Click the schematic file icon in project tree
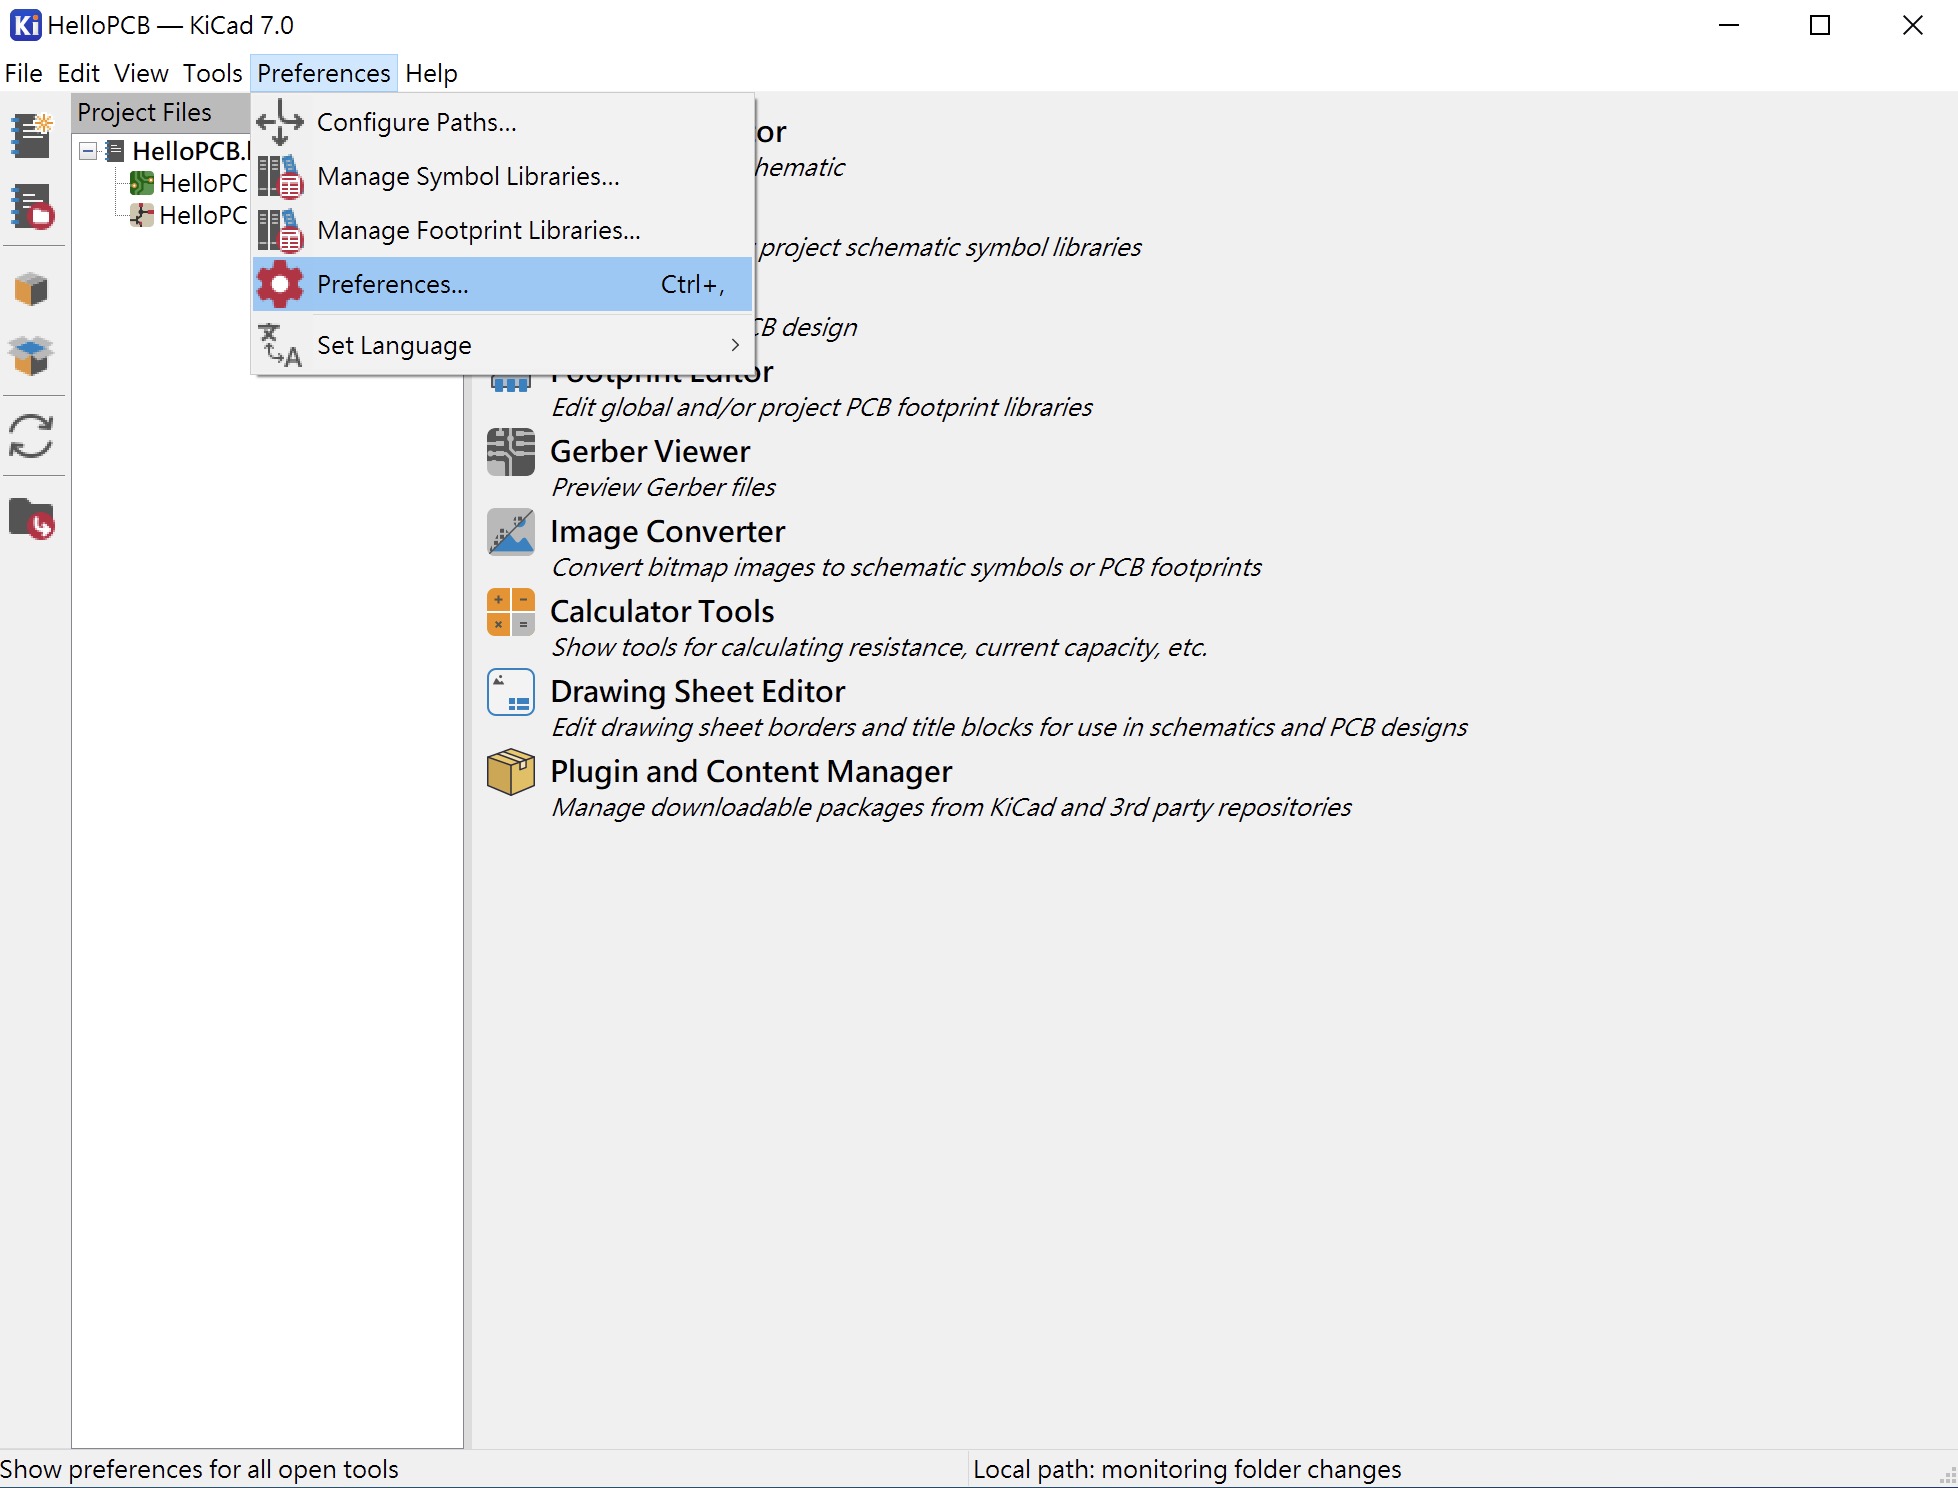The image size is (1958, 1488). pos(142,215)
